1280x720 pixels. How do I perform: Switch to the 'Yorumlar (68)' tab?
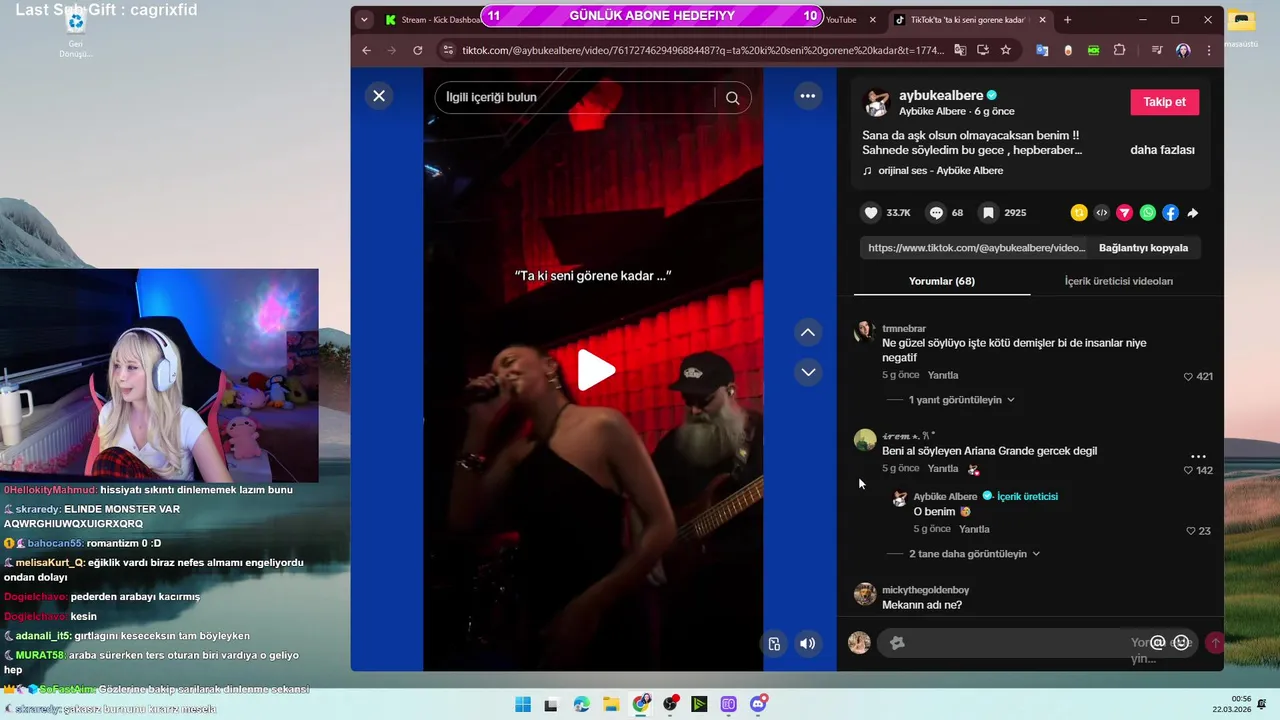coord(942,281)
